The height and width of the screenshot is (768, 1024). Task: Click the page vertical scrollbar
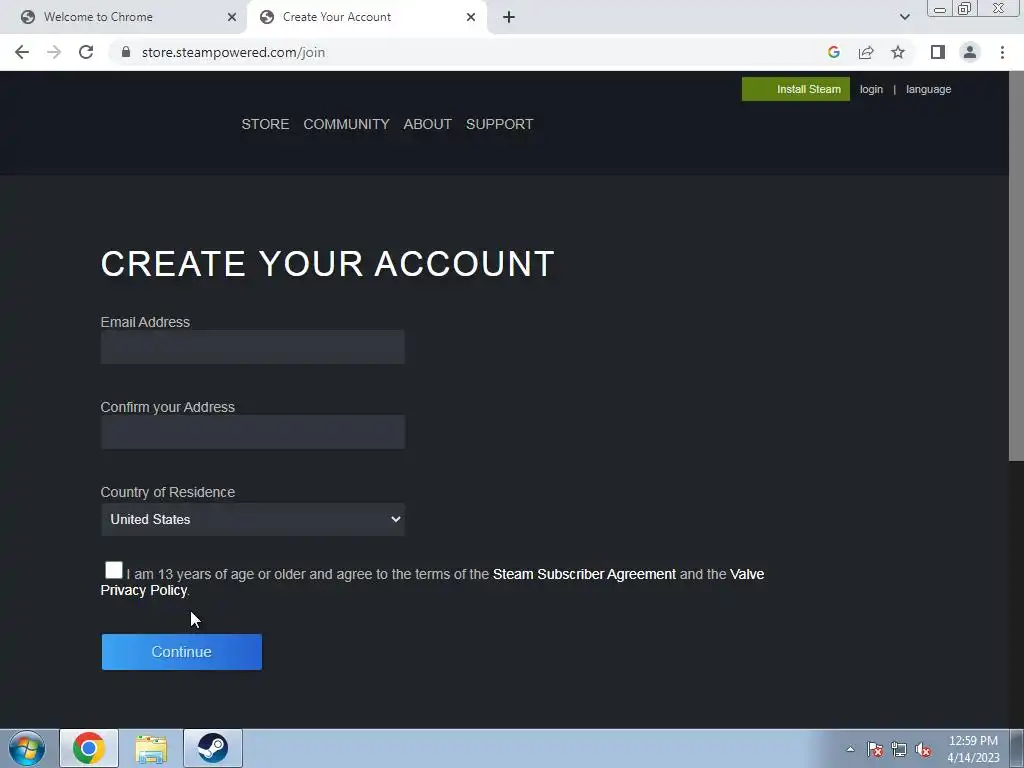(1016, 266)
